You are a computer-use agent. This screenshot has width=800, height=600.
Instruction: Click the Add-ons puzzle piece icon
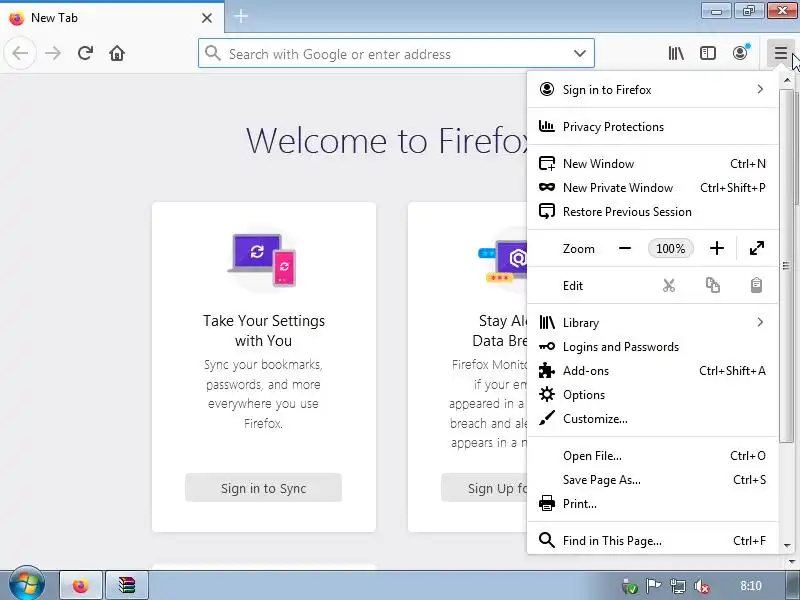click(x=547, y=370)
